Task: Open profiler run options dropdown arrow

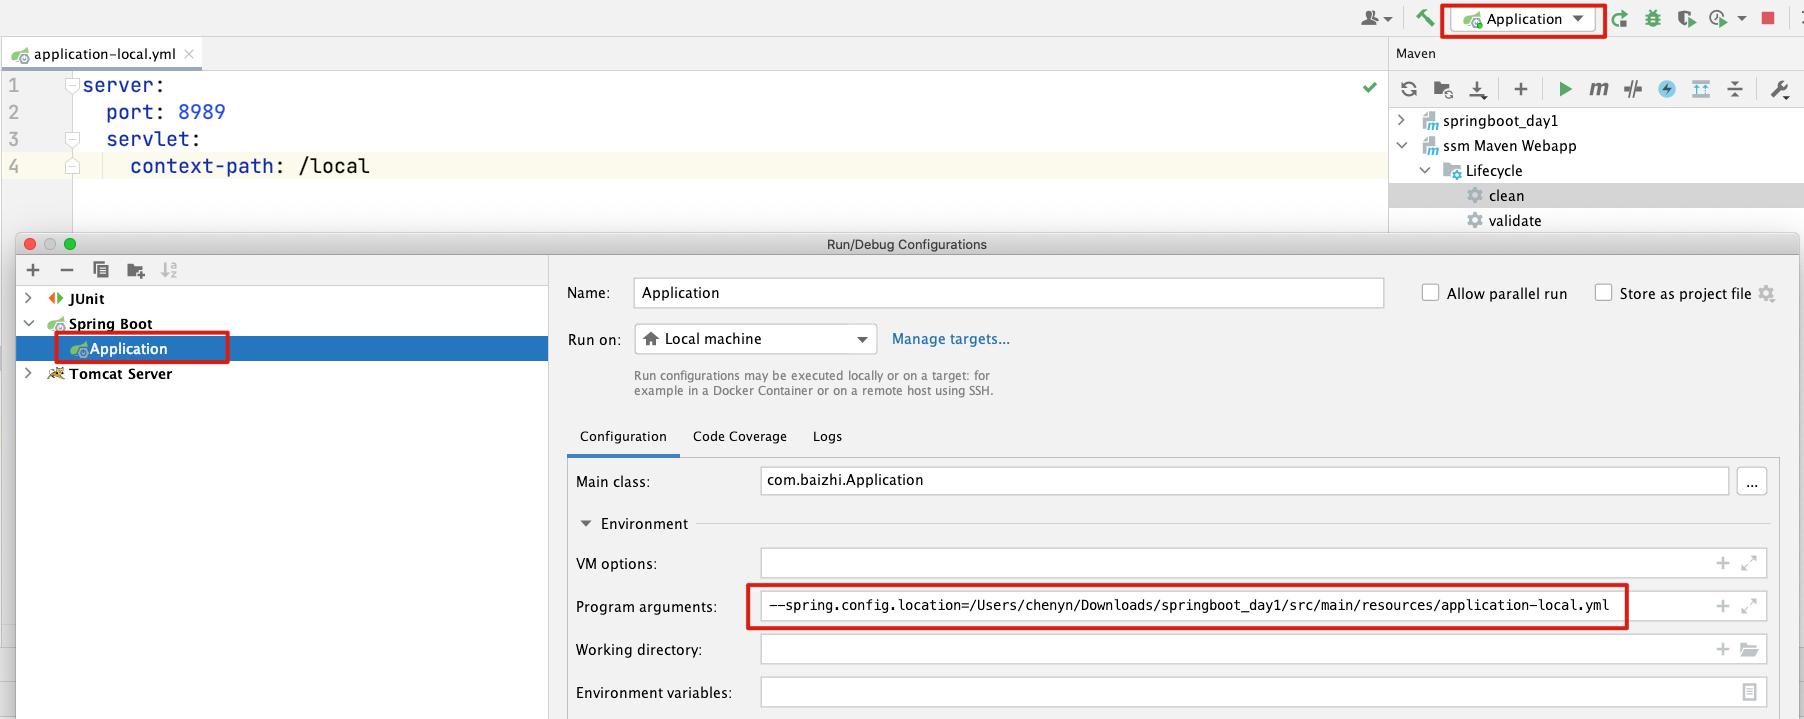Action: [1742, 18]
